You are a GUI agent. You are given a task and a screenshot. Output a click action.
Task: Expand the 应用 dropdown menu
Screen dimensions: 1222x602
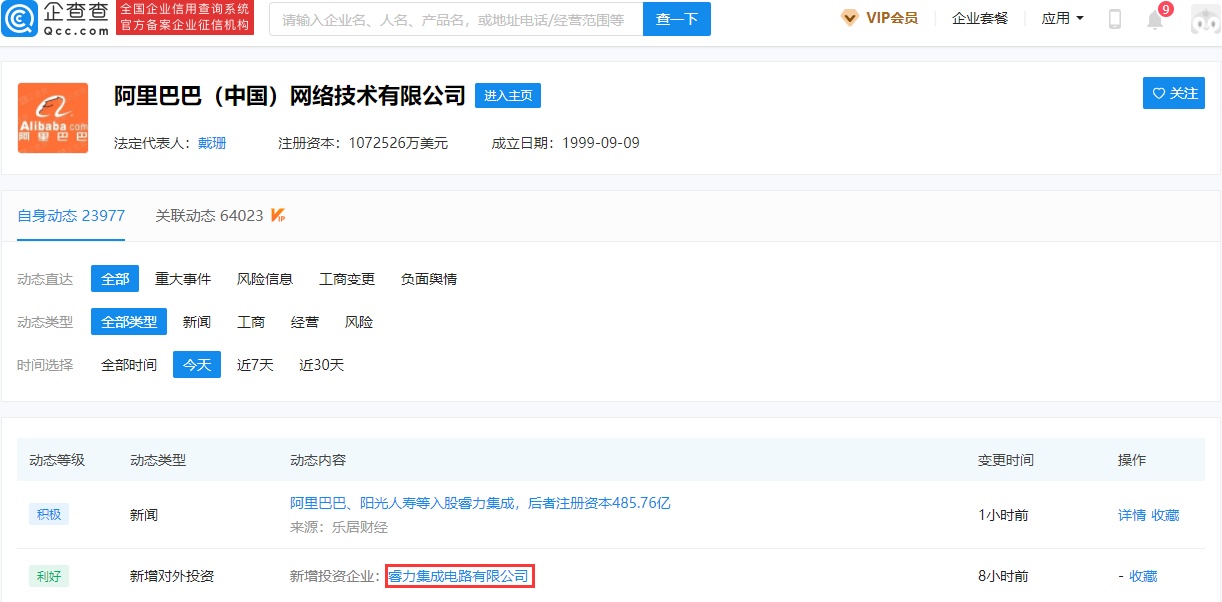[1062, 18]
